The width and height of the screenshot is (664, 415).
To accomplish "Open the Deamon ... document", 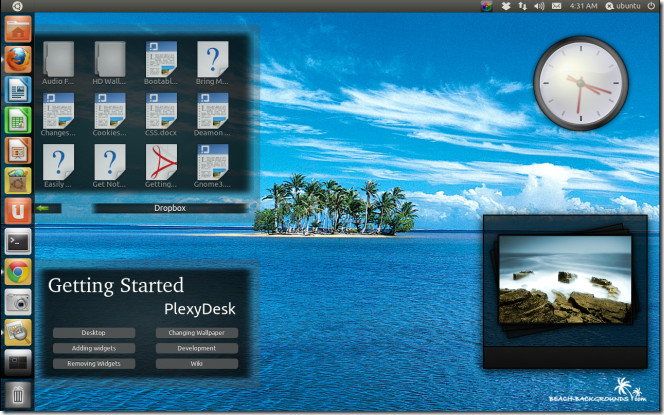I will 212,114.
